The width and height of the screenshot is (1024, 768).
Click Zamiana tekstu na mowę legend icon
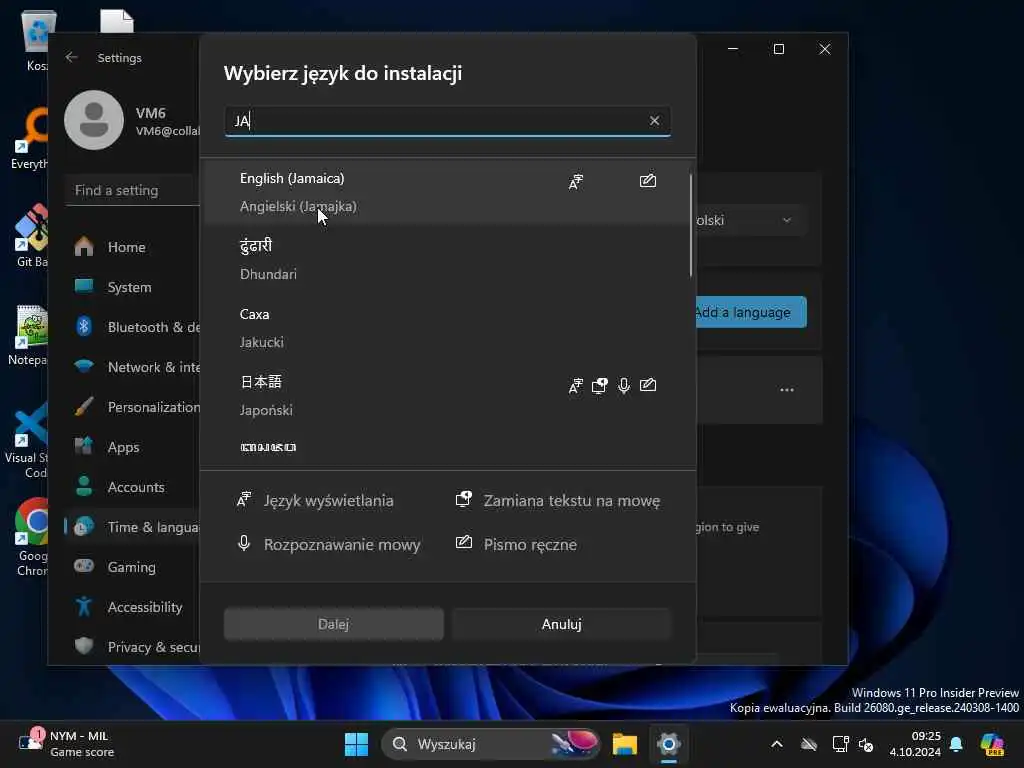tap(464, 500)
